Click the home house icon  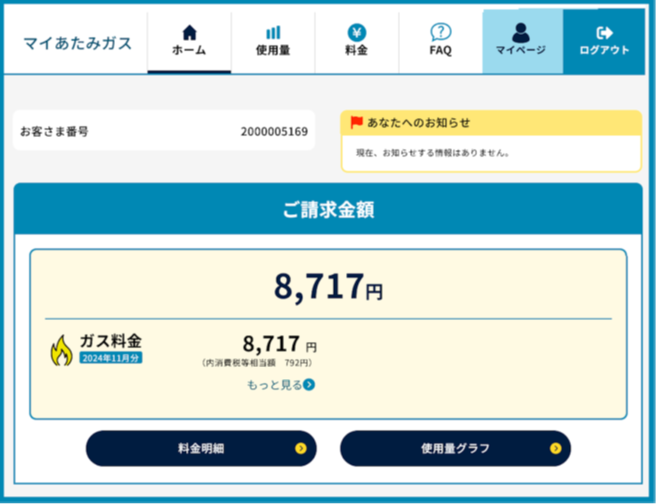coord(189,32)
